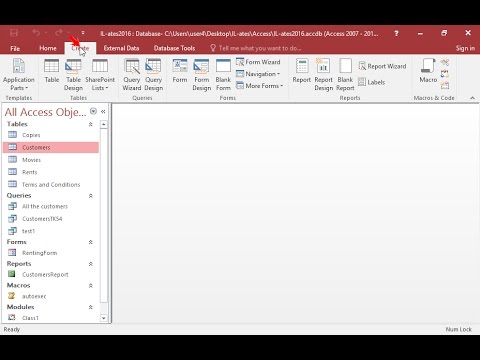Screen dimensions: 480x360
Task: Open Form Design view
Action: click(202, 75)
